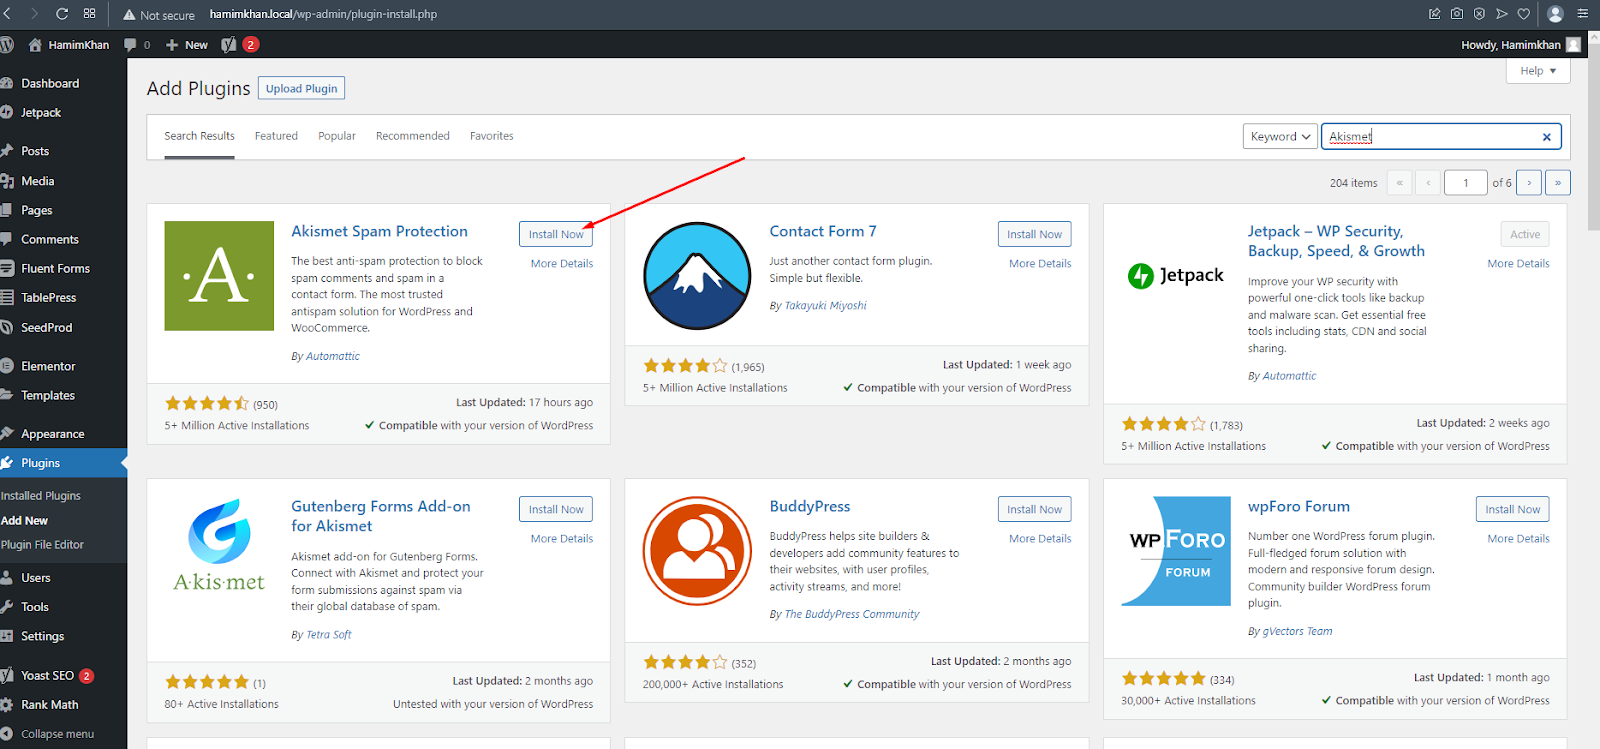
Task: Open the comments bubble in admin bar
Action: [x=130, y=45]
